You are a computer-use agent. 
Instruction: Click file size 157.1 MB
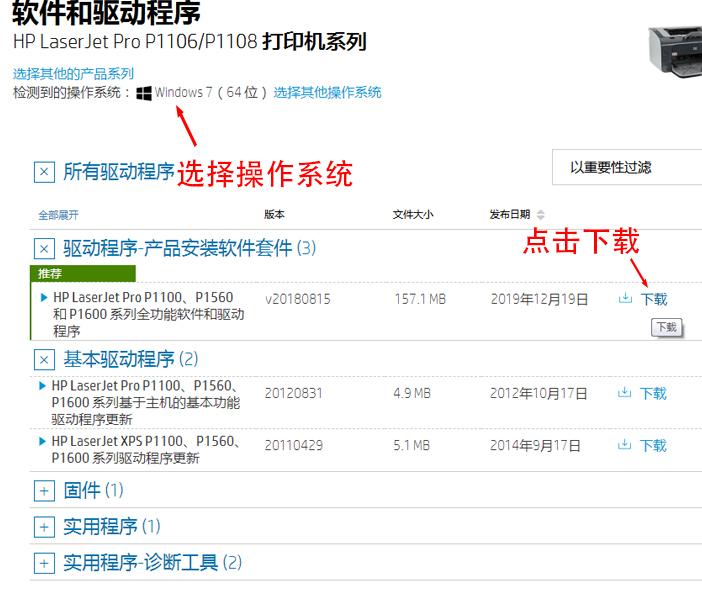point(420,299)
